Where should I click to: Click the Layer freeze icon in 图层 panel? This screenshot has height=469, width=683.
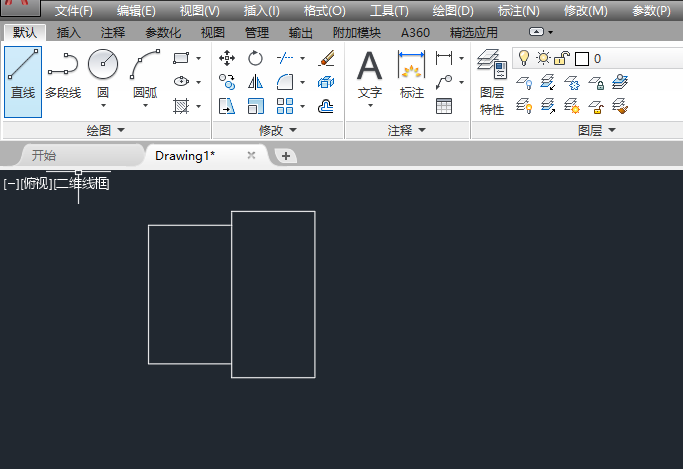coord(571,82)
